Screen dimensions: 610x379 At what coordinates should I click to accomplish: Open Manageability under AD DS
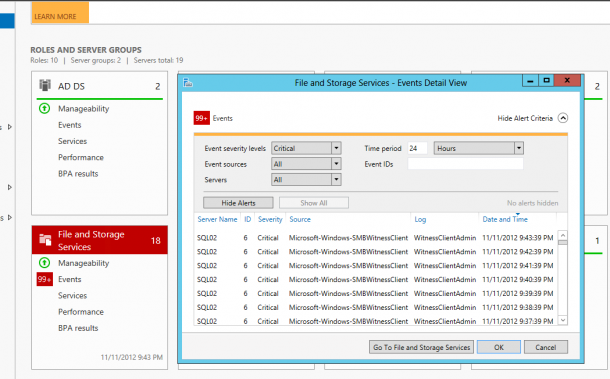tap(83, 109)
